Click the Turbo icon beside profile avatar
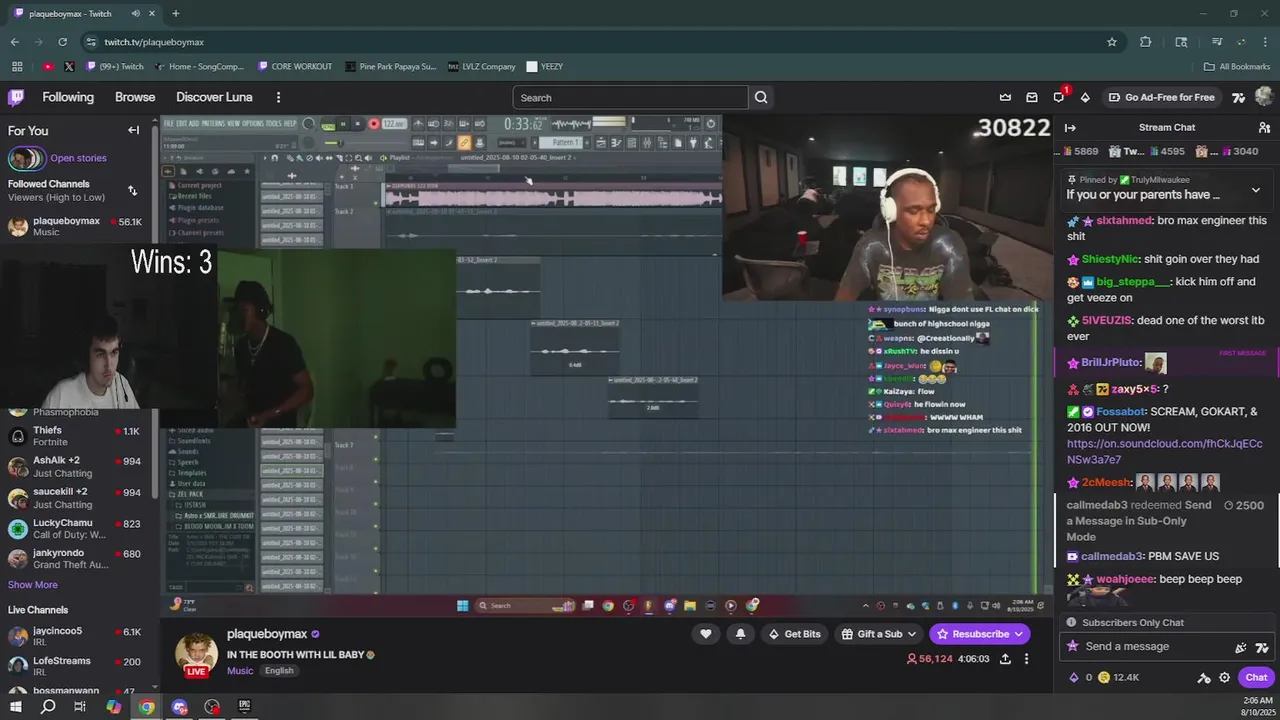1280x720 pixels. [x=1238, y=97]
